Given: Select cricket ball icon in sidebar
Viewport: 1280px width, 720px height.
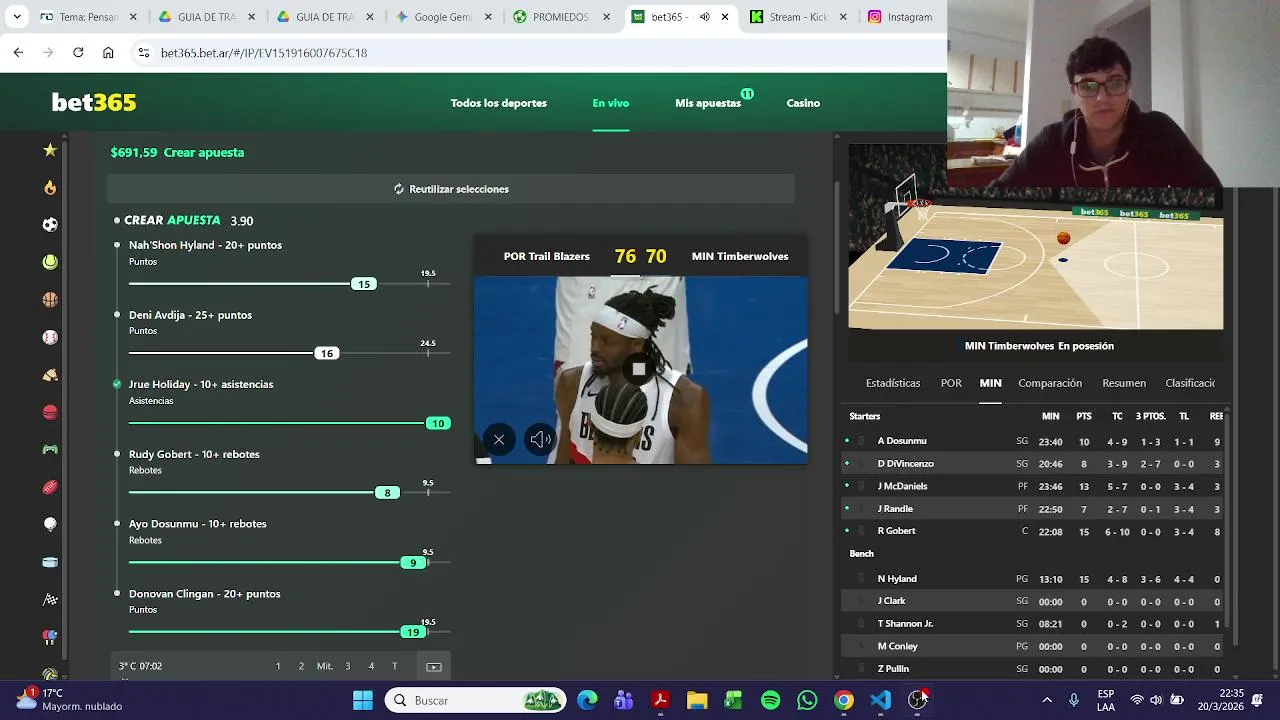Looking at the screenshot, I should (50, 412).
